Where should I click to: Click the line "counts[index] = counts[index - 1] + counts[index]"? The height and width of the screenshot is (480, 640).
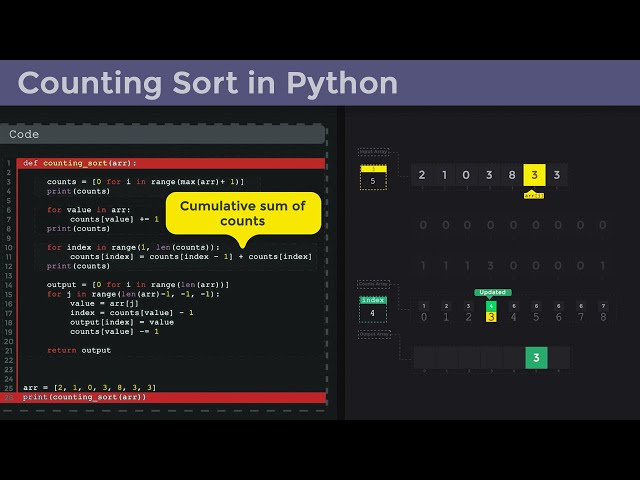191,257
